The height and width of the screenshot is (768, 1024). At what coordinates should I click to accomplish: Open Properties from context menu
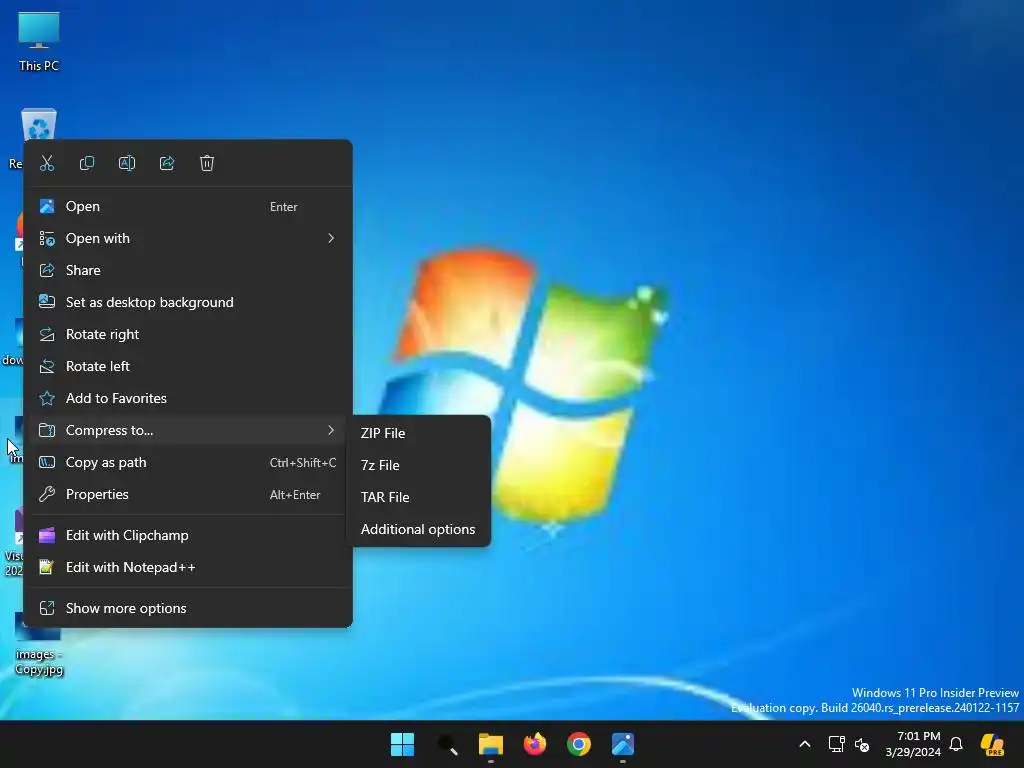click(x=188, y=494)
